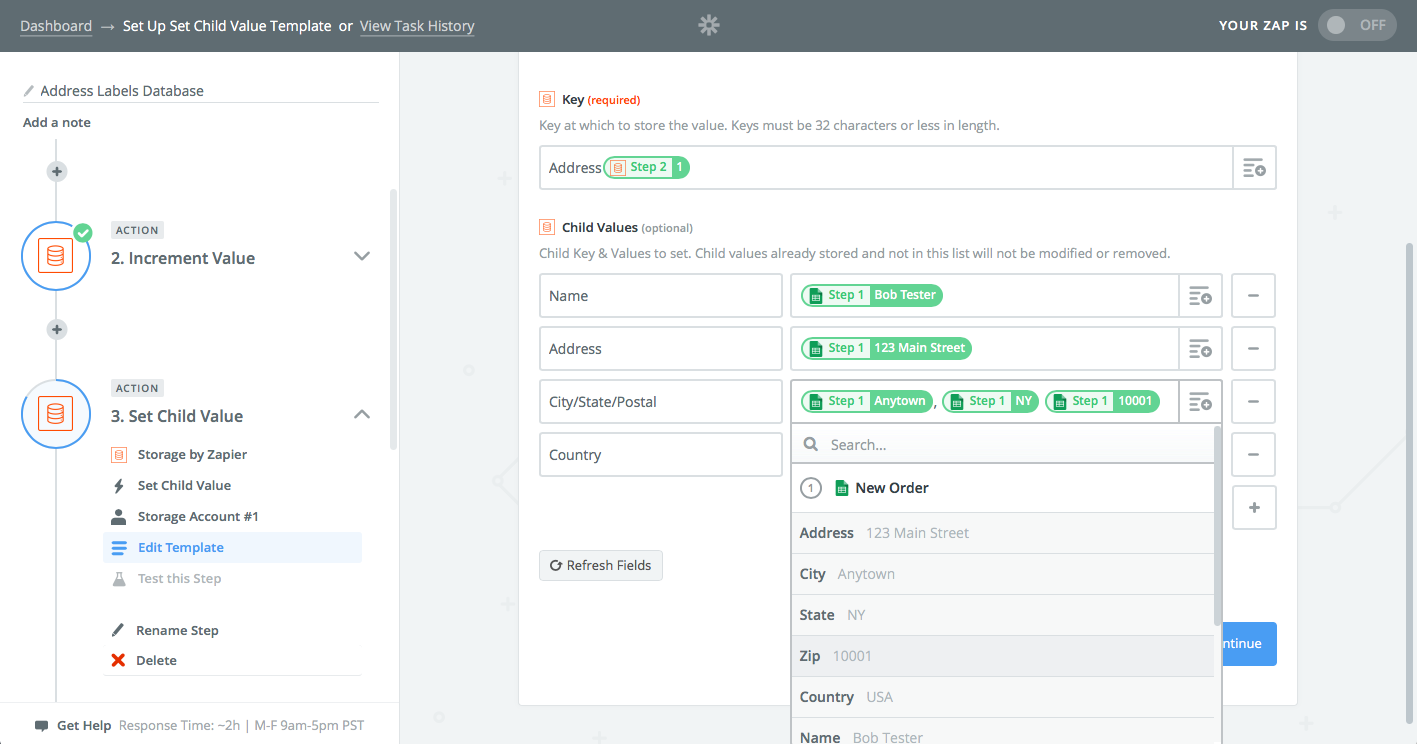The image size is (1417, 744).
Task: Click the 10001 Step 1 pill
Action: pyautogui.click(x=1102, y=401)
